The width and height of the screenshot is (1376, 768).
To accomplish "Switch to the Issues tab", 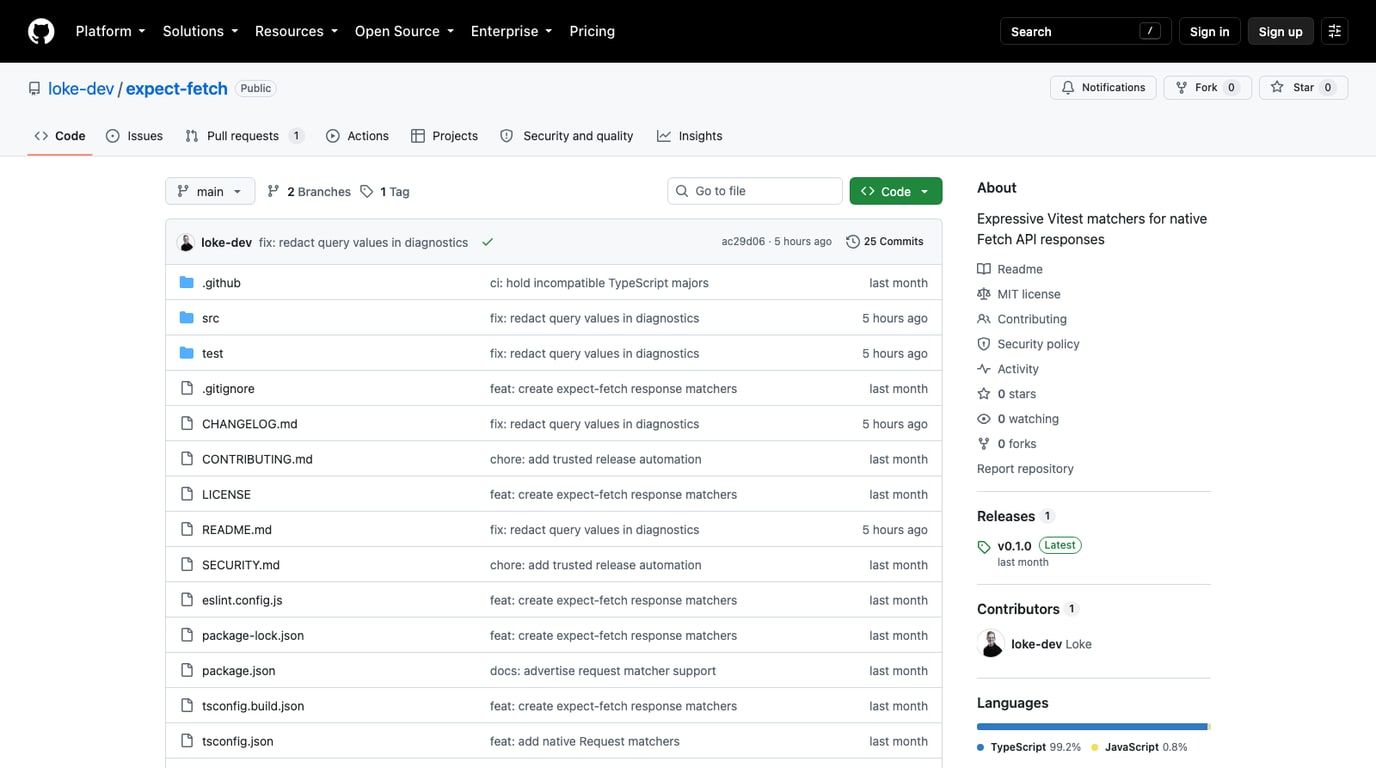I will [x=135, y=136].
